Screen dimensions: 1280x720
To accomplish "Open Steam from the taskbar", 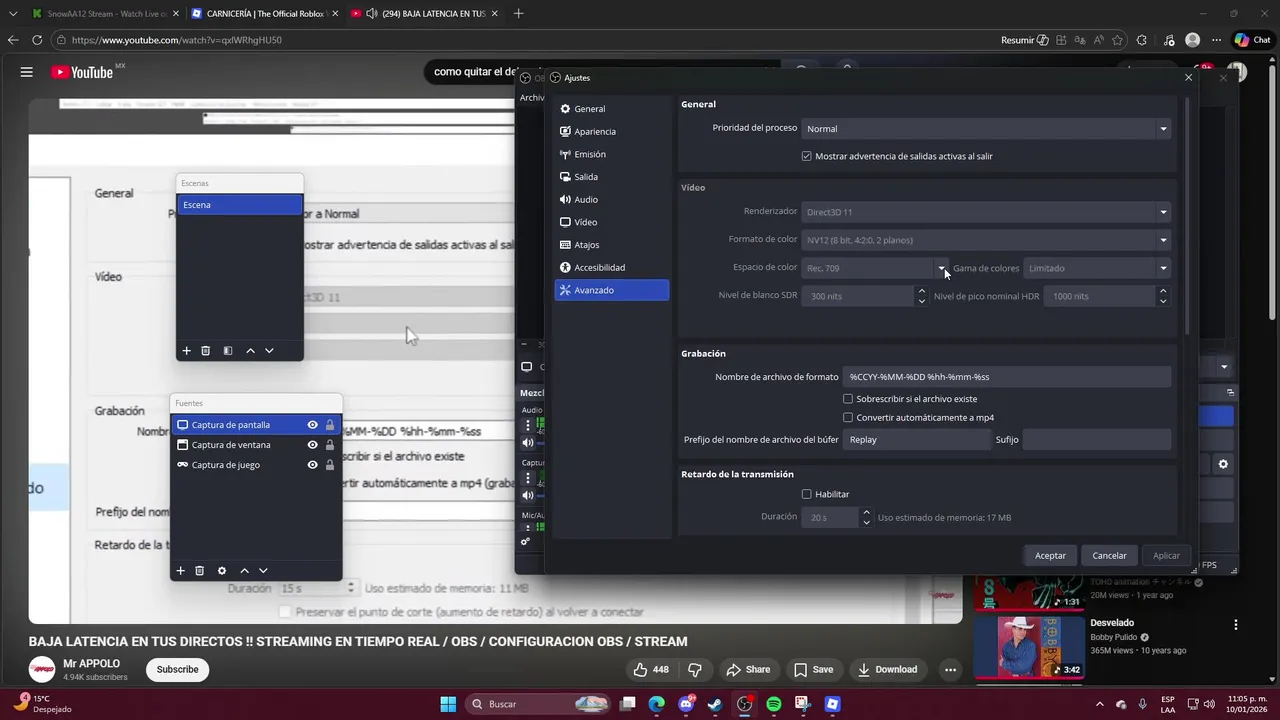I will [x=715, y=704].
